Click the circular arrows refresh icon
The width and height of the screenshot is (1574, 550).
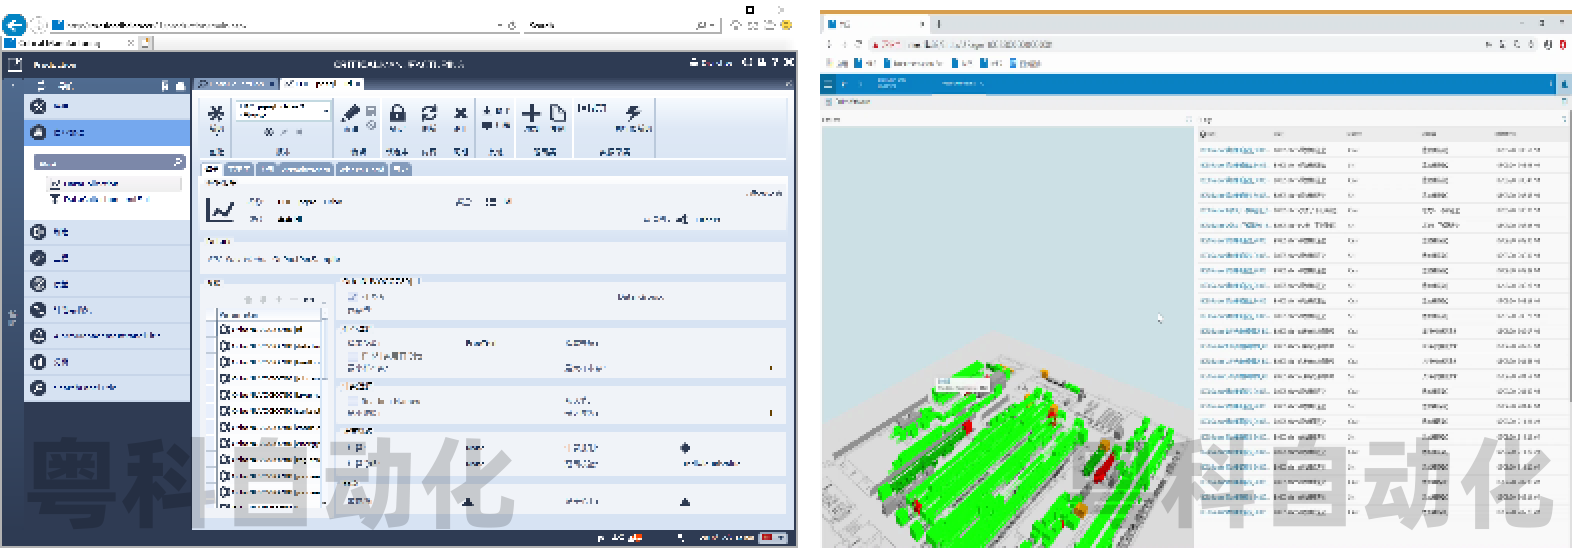point(429,113)
